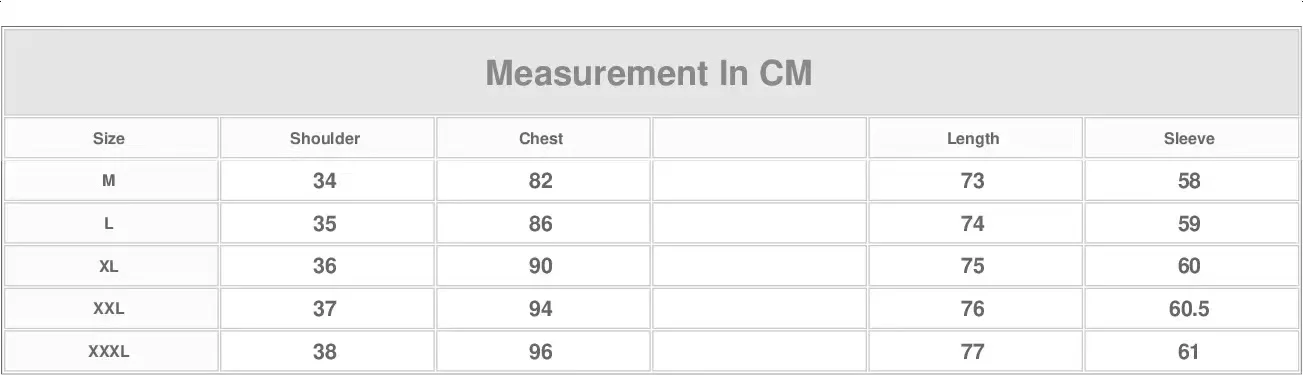Select the Shoulder column header
The width and height of the screenshot is (1303, 375).
[325, 139]
